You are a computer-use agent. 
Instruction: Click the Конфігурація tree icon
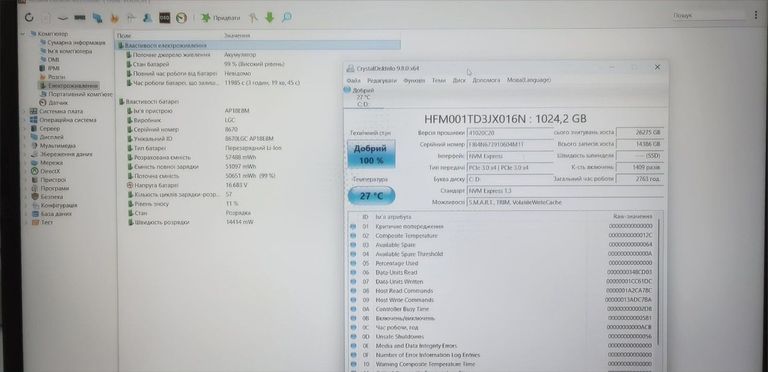[34, 205]
